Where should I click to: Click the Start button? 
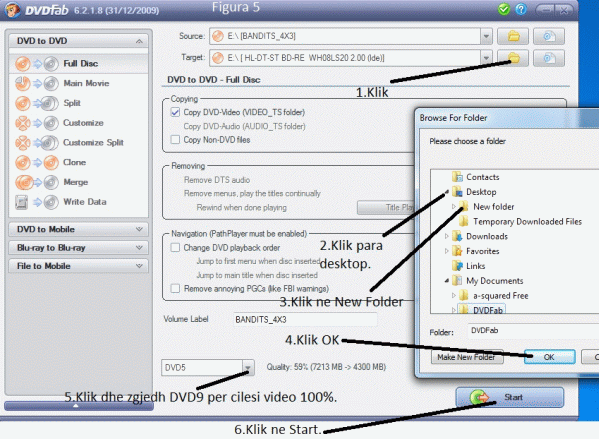pos(510,397)
